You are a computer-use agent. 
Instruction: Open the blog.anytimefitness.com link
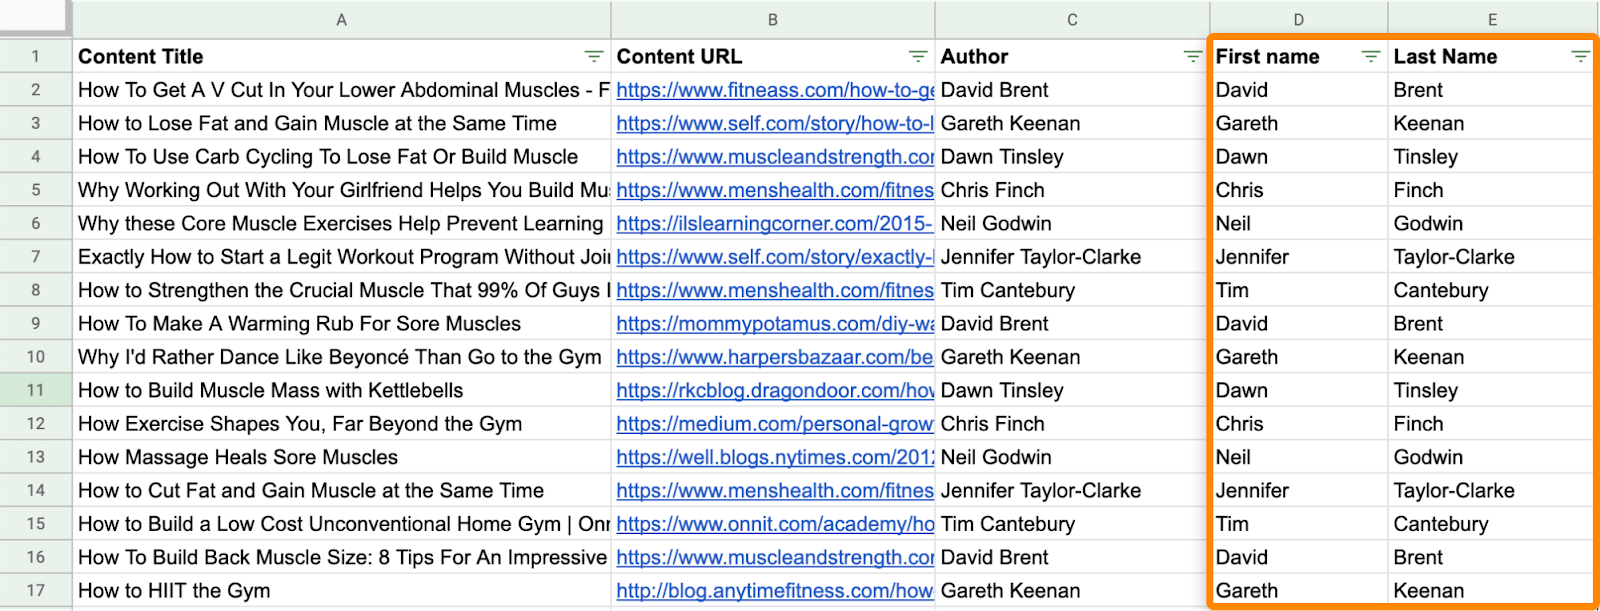click(774, 591)
